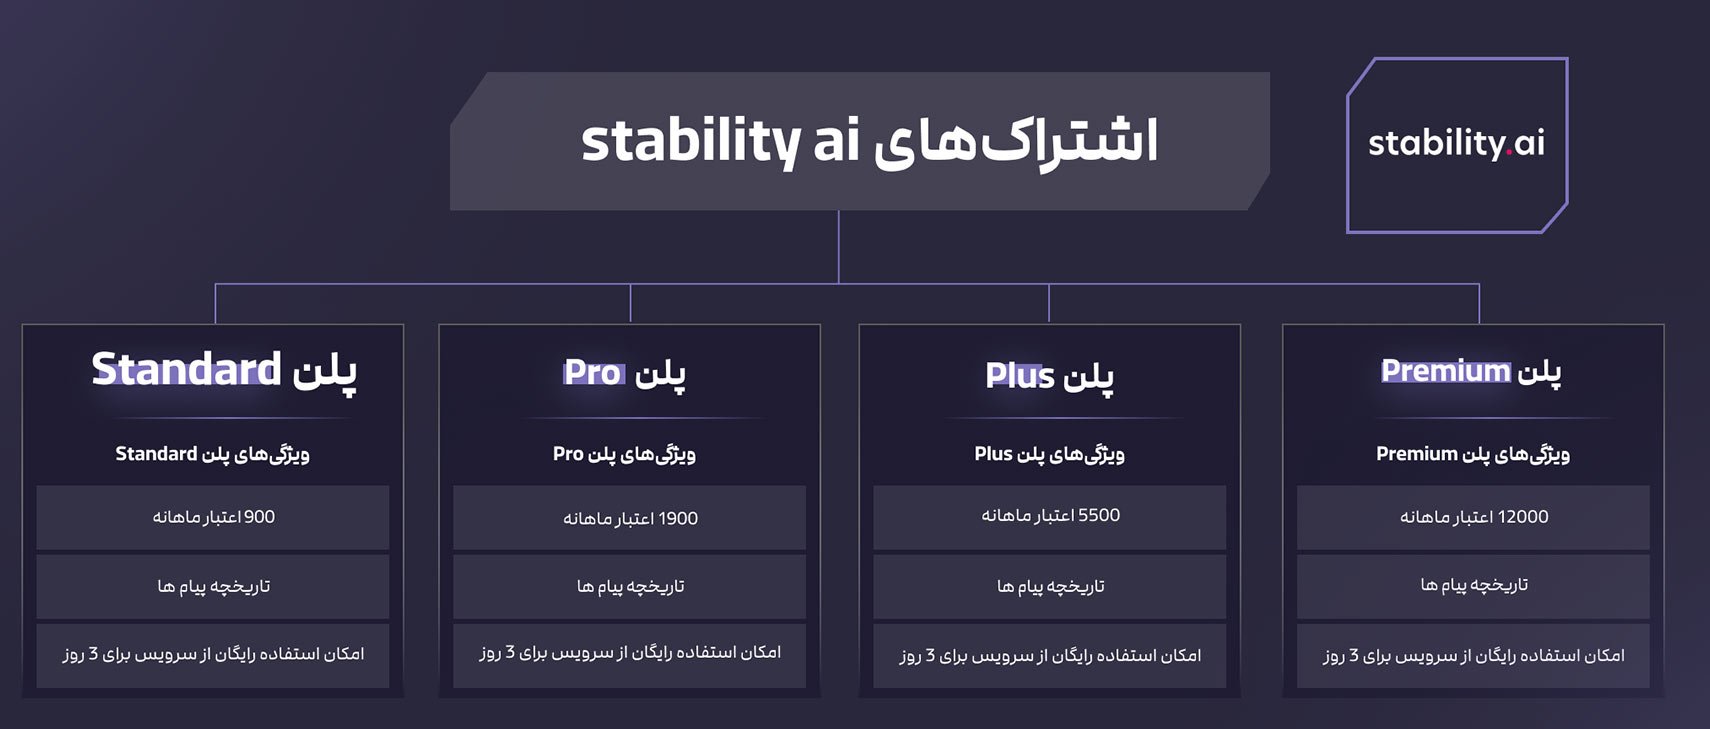Click «تاریخچه پیام ها» in the Premium plan
Viewport: 1710px width, 729px height.
click(x=1473, y=585)
